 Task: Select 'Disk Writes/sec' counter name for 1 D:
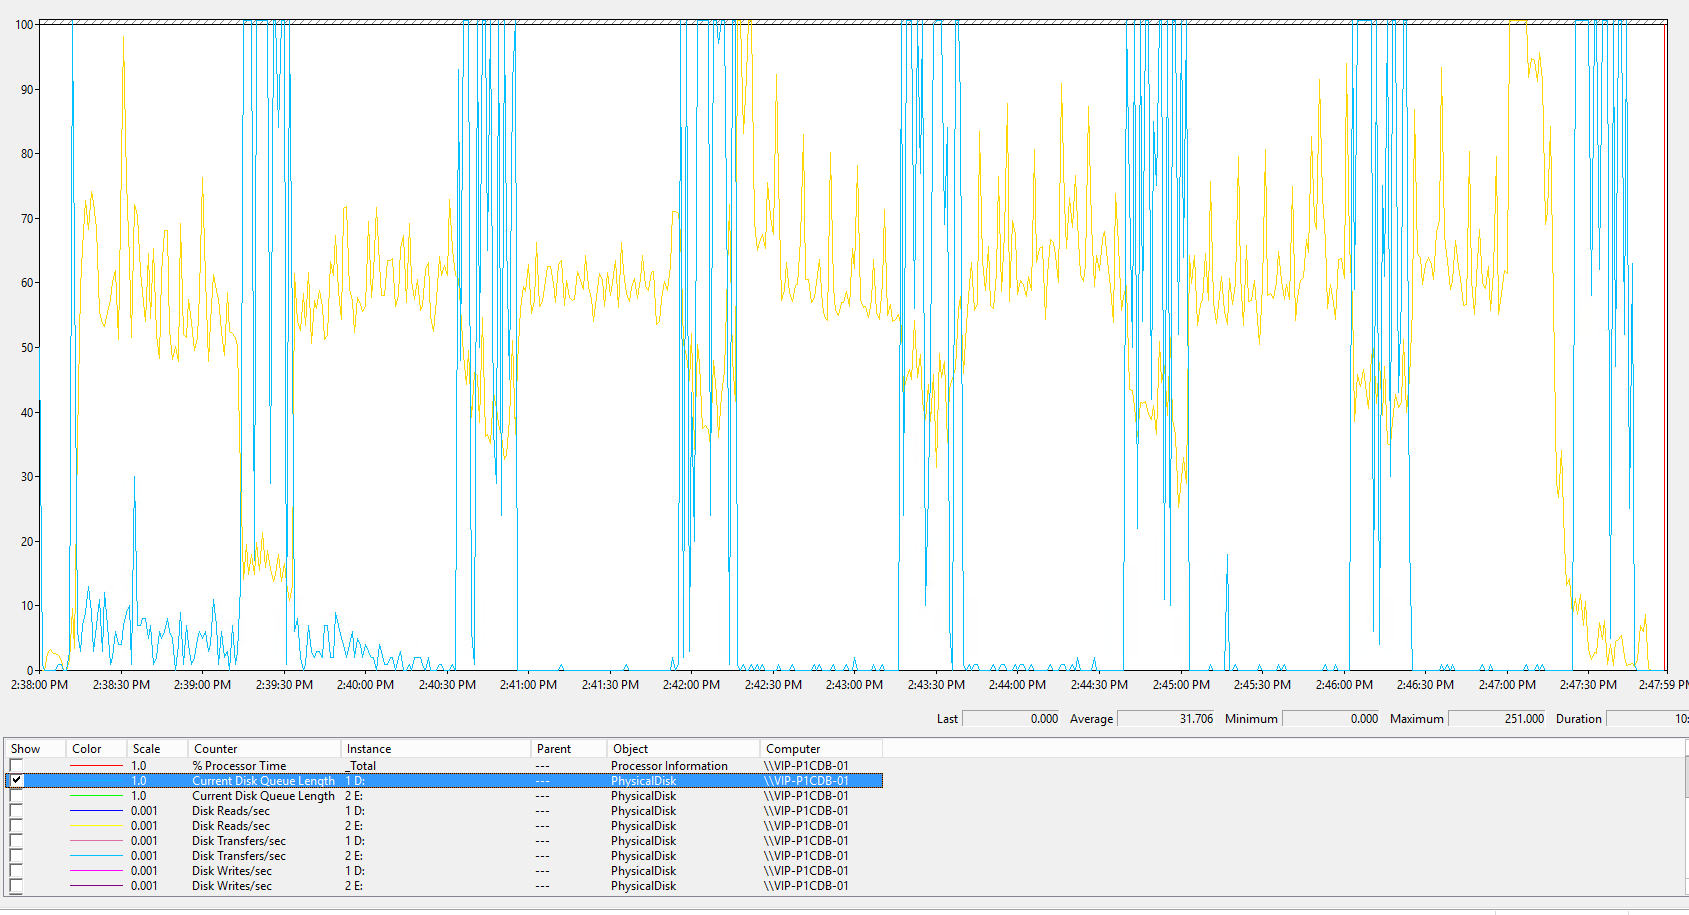click(232, 871)
